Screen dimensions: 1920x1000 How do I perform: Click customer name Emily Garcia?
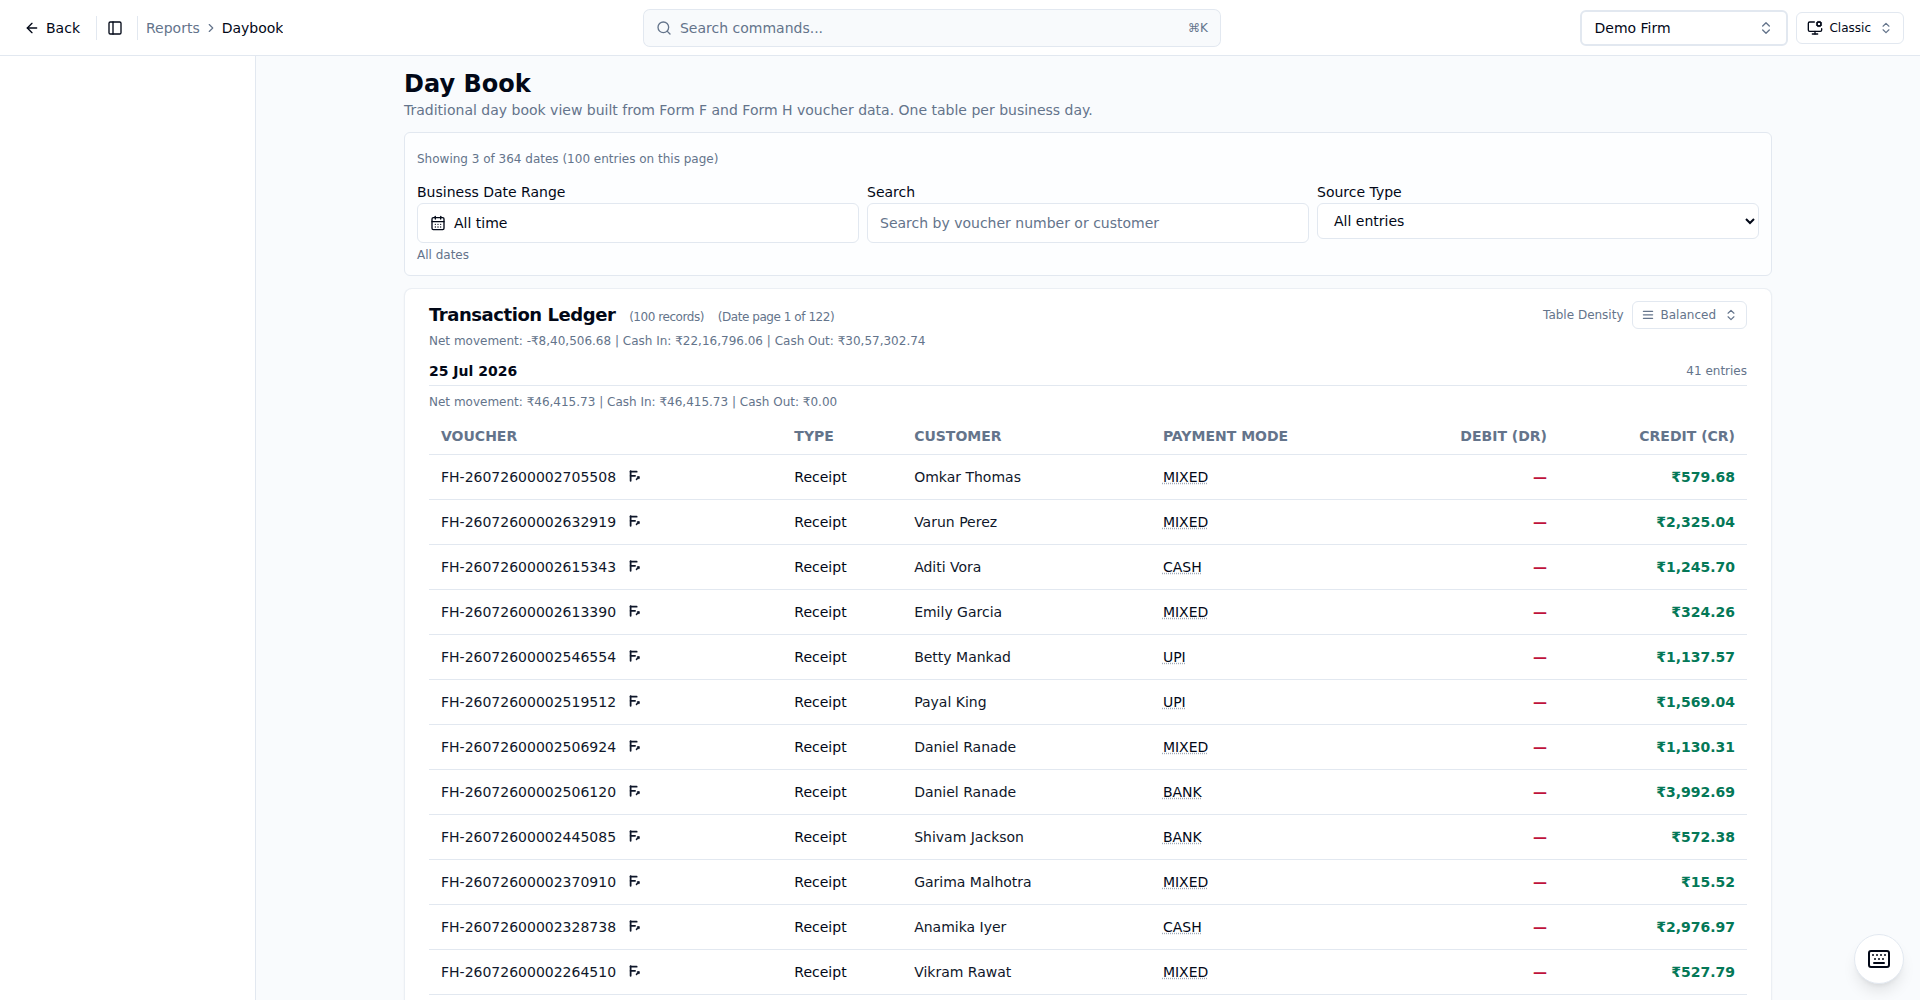(x=957, y=612)
